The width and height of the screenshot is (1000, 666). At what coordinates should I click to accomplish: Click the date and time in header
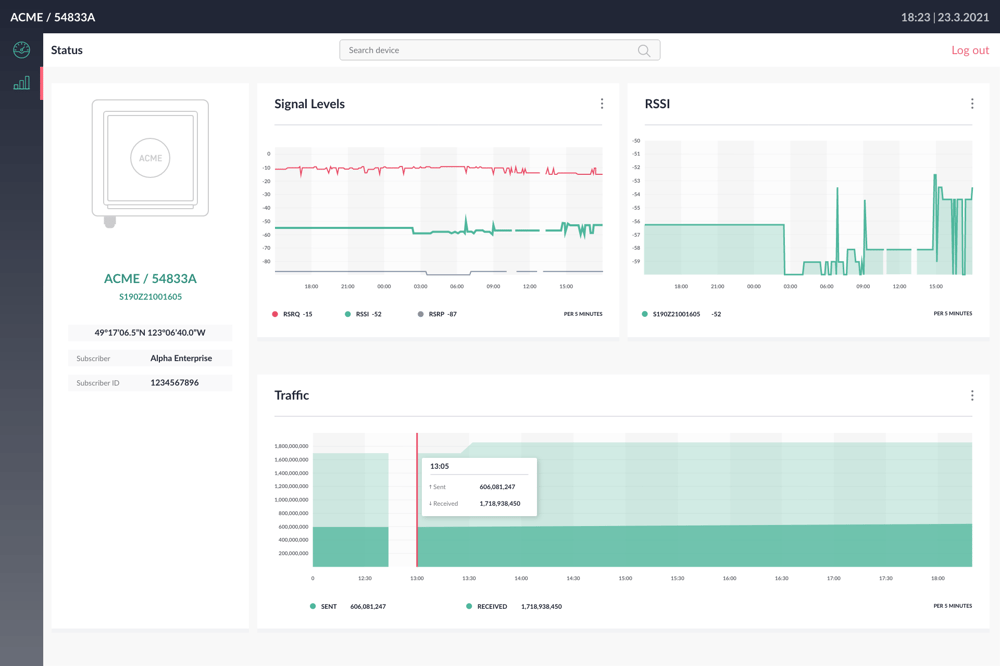coord(945,17)
